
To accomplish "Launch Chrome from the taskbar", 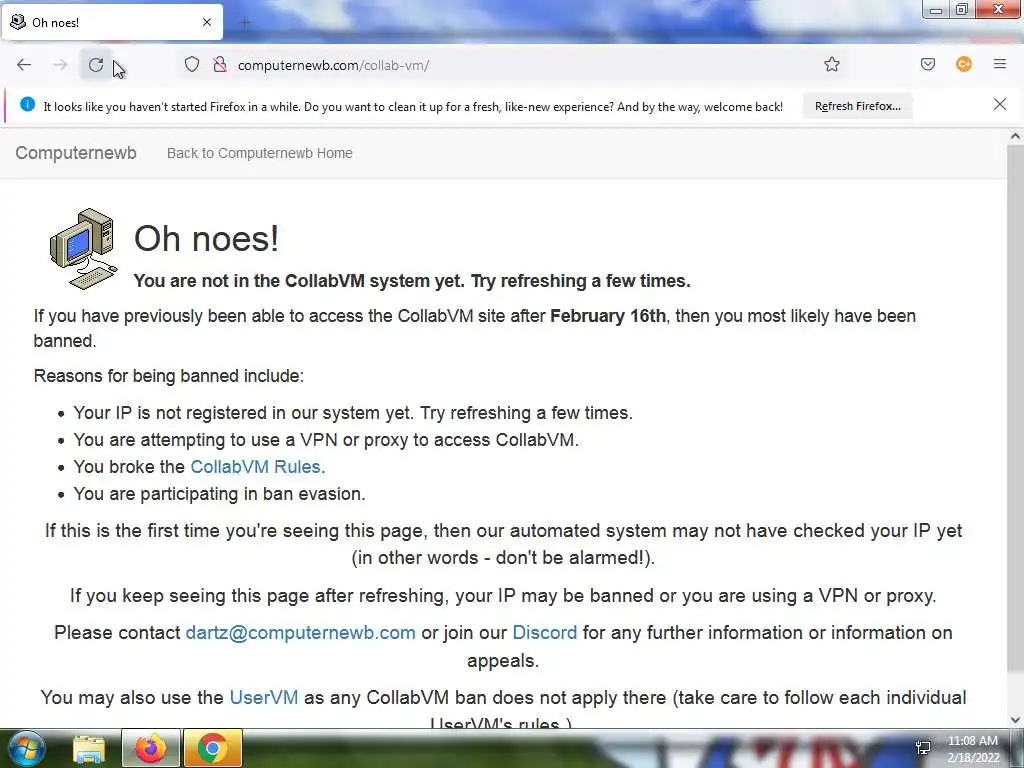I will click(213, 748).
